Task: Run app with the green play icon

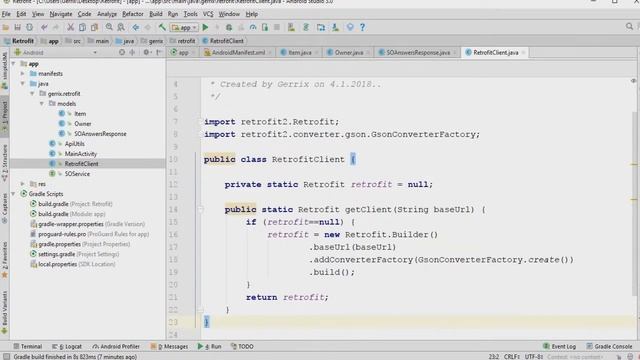Action: click(205, 27)
